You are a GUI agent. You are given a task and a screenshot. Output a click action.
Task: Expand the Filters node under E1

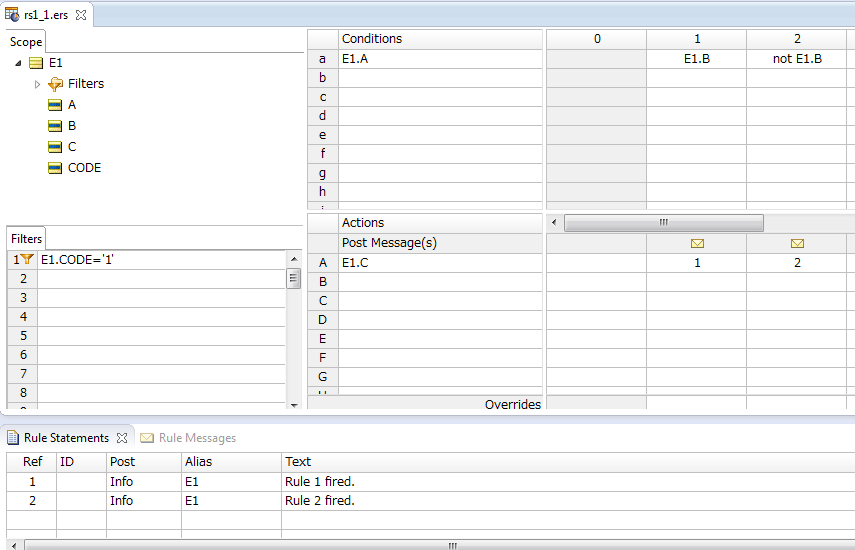coord(37,84)
